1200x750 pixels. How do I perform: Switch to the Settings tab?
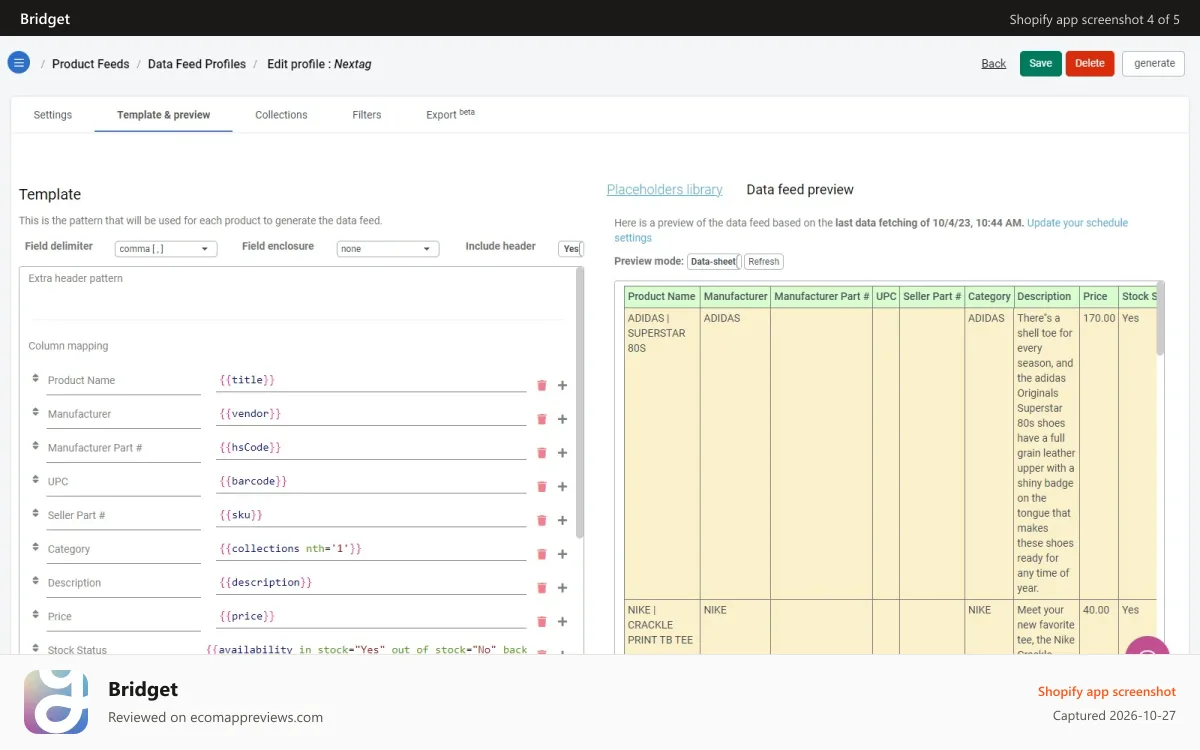click(53, 115)
